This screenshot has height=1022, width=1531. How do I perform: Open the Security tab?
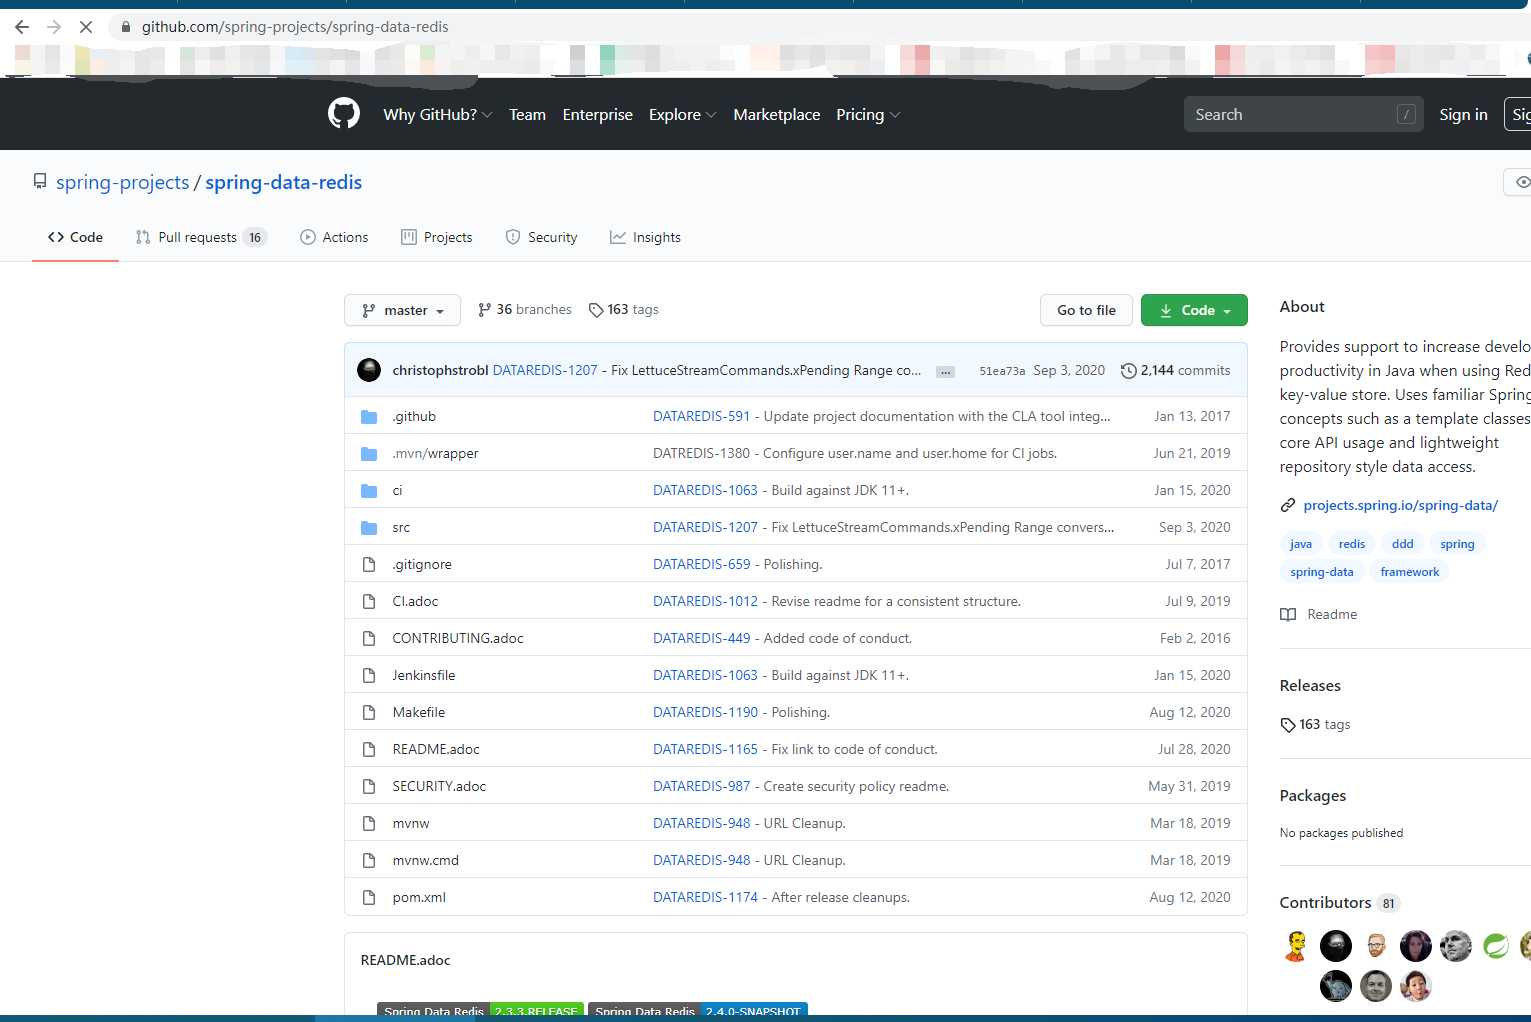(x=541, y=237)
